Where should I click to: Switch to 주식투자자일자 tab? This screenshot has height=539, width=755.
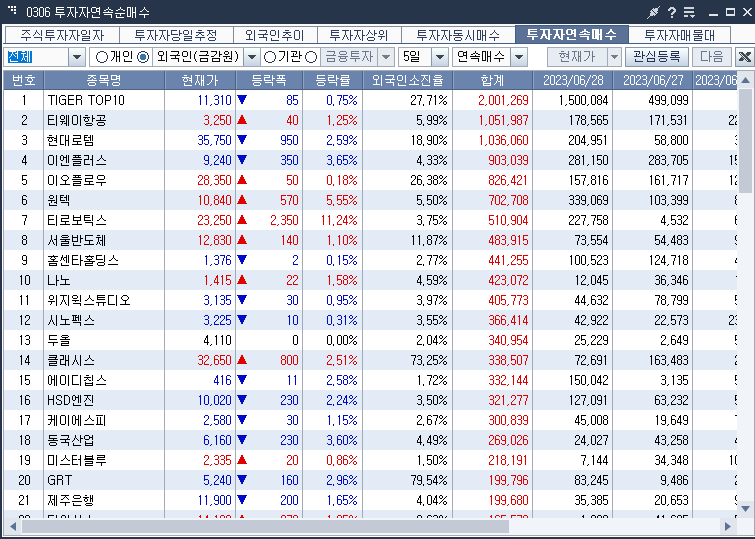(62, 35)
